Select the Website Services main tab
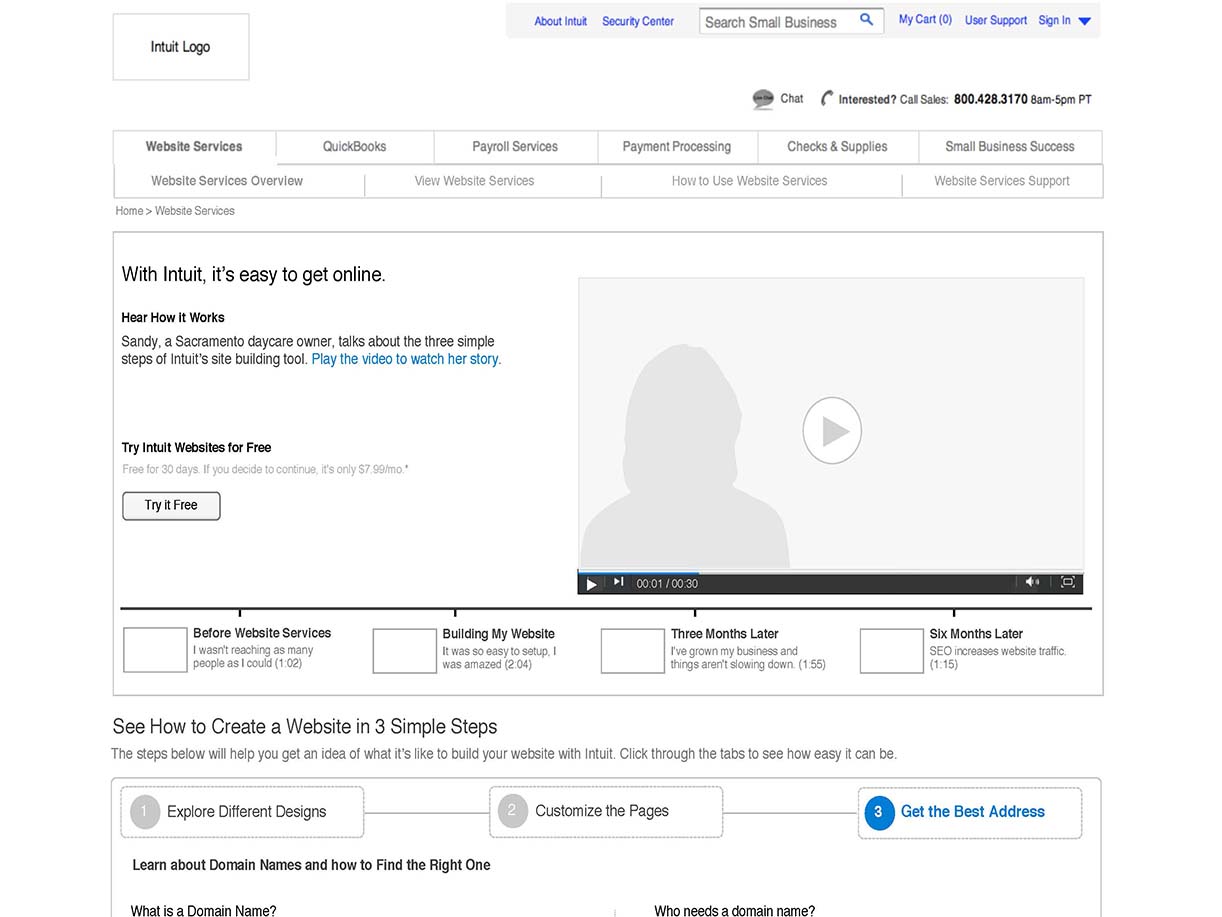 click(194, 147)
